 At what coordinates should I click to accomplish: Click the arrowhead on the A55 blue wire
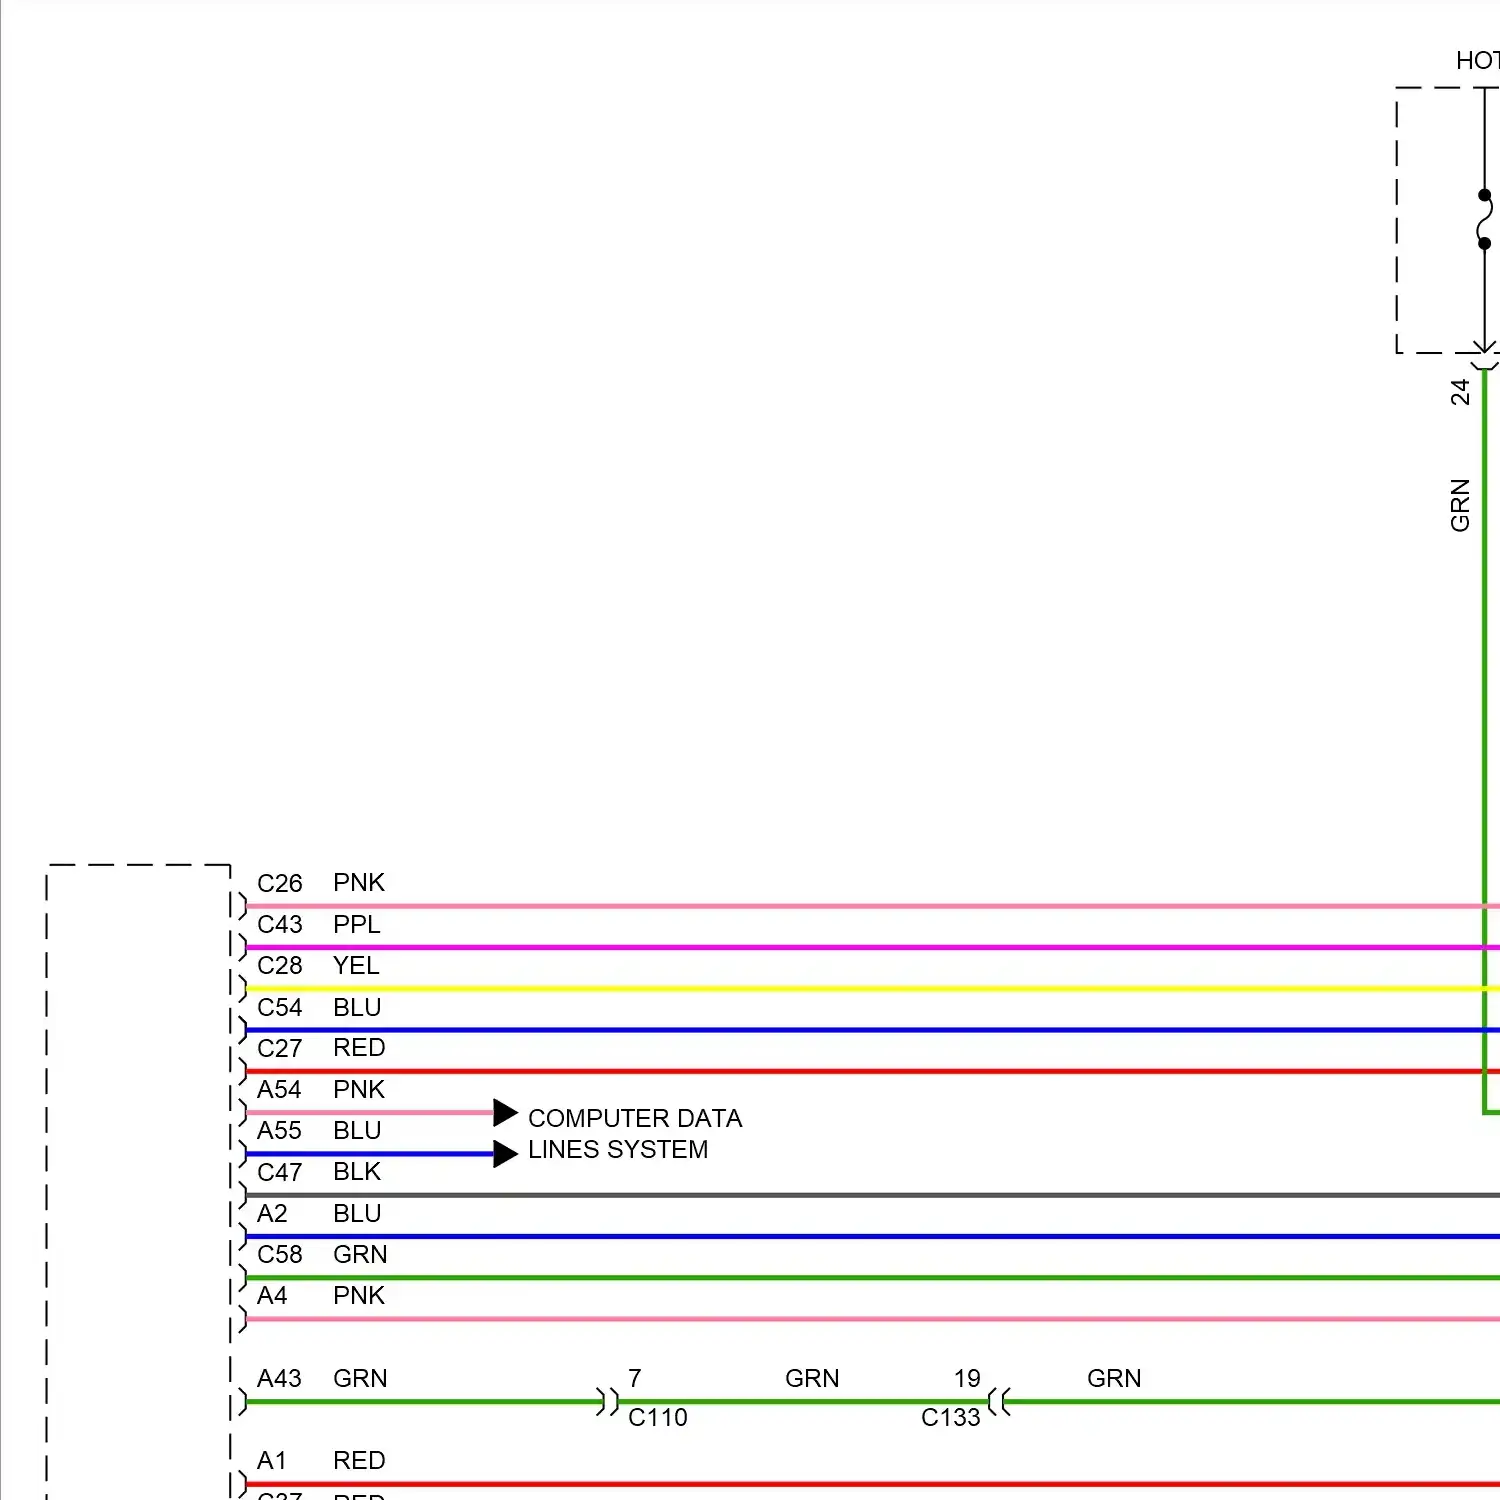[505, 1154]
